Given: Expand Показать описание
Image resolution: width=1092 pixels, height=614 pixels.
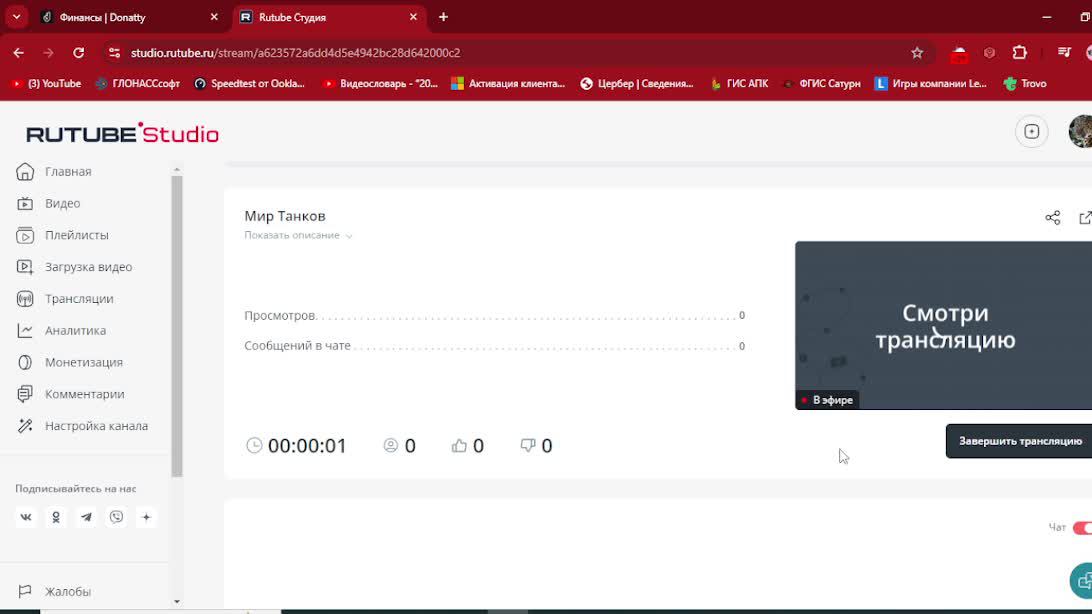Looking at the screenshot, I should click(298, 235).
